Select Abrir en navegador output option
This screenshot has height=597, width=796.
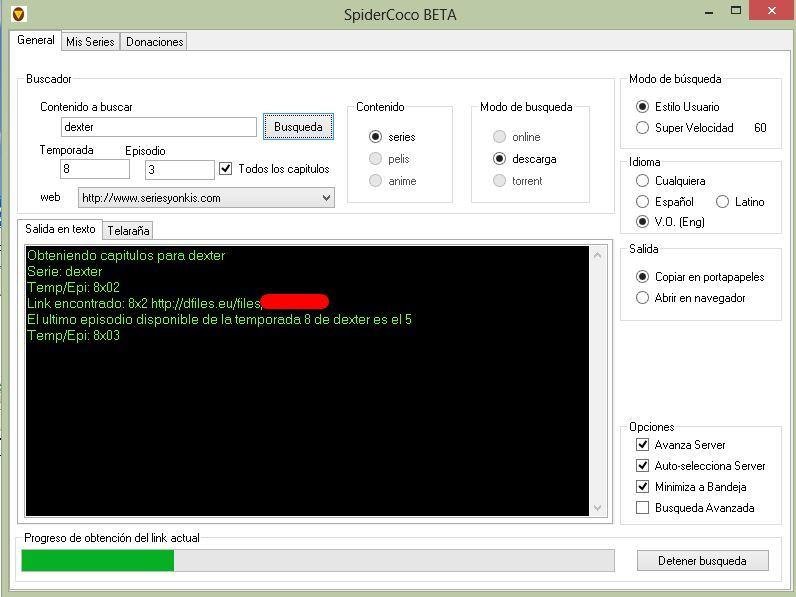642,297
